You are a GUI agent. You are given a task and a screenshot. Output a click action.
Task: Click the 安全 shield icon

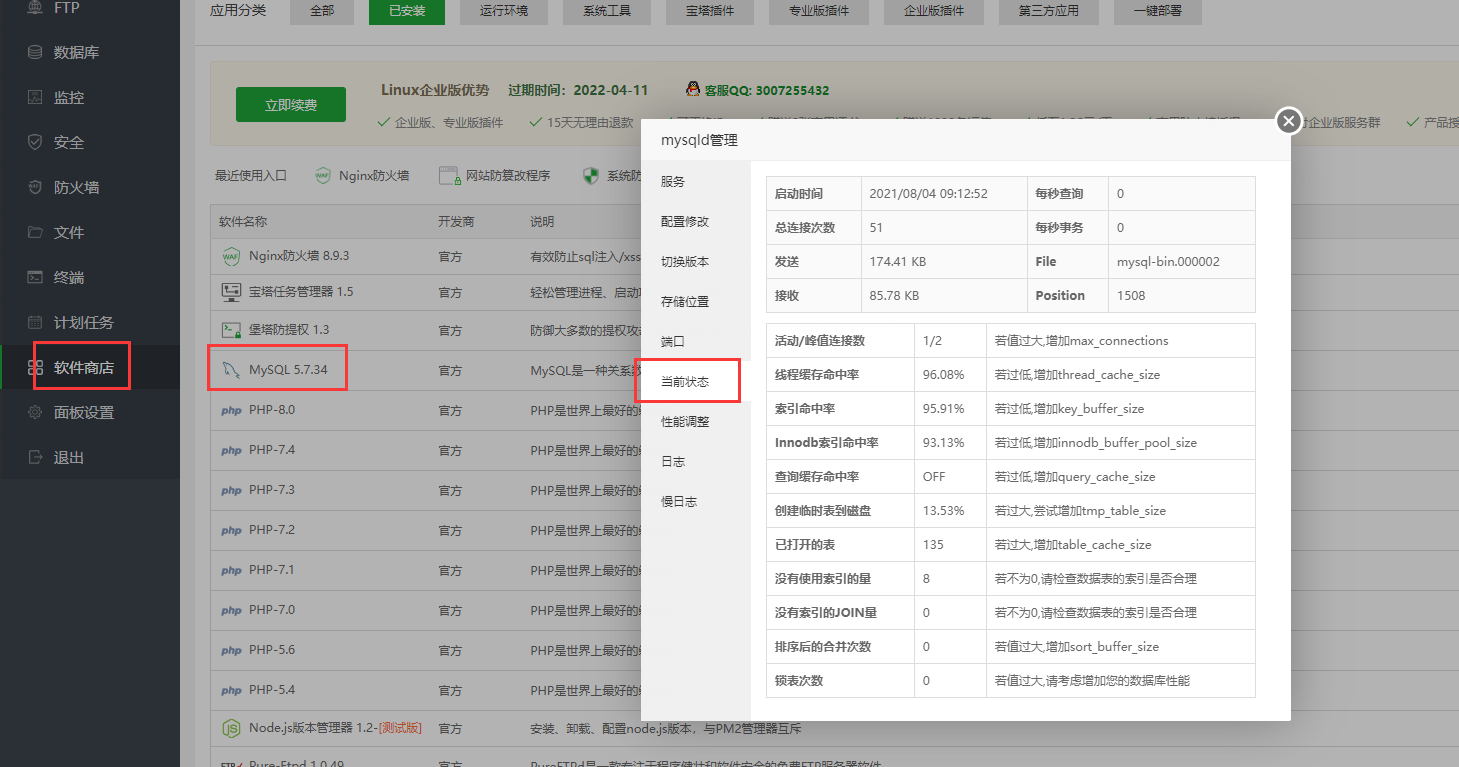pyautogui.click(x=35, y=142)
